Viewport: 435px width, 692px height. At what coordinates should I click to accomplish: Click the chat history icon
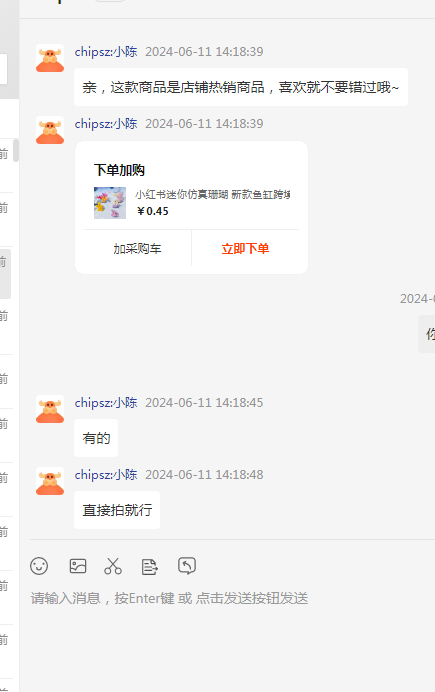[187, 565]
